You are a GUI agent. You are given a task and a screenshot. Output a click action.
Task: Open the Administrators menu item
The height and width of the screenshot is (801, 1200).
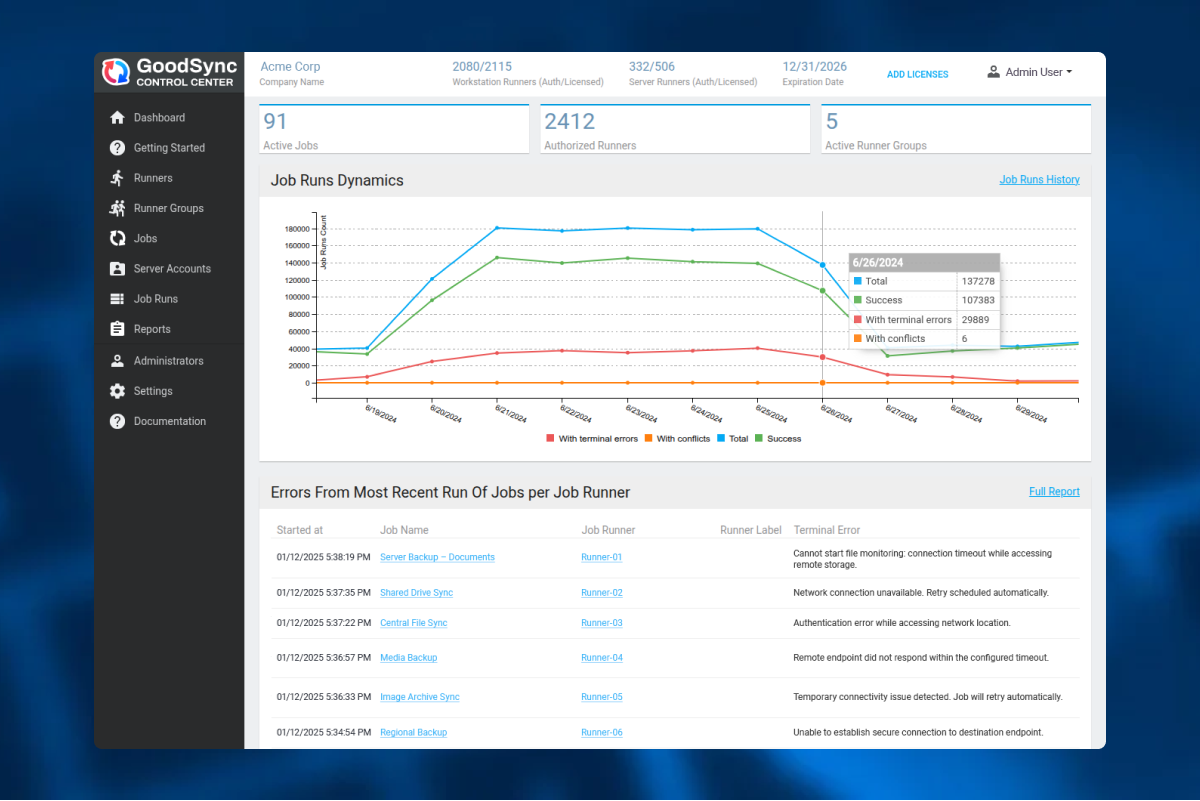pyautogui.click(x=168, y=361)
